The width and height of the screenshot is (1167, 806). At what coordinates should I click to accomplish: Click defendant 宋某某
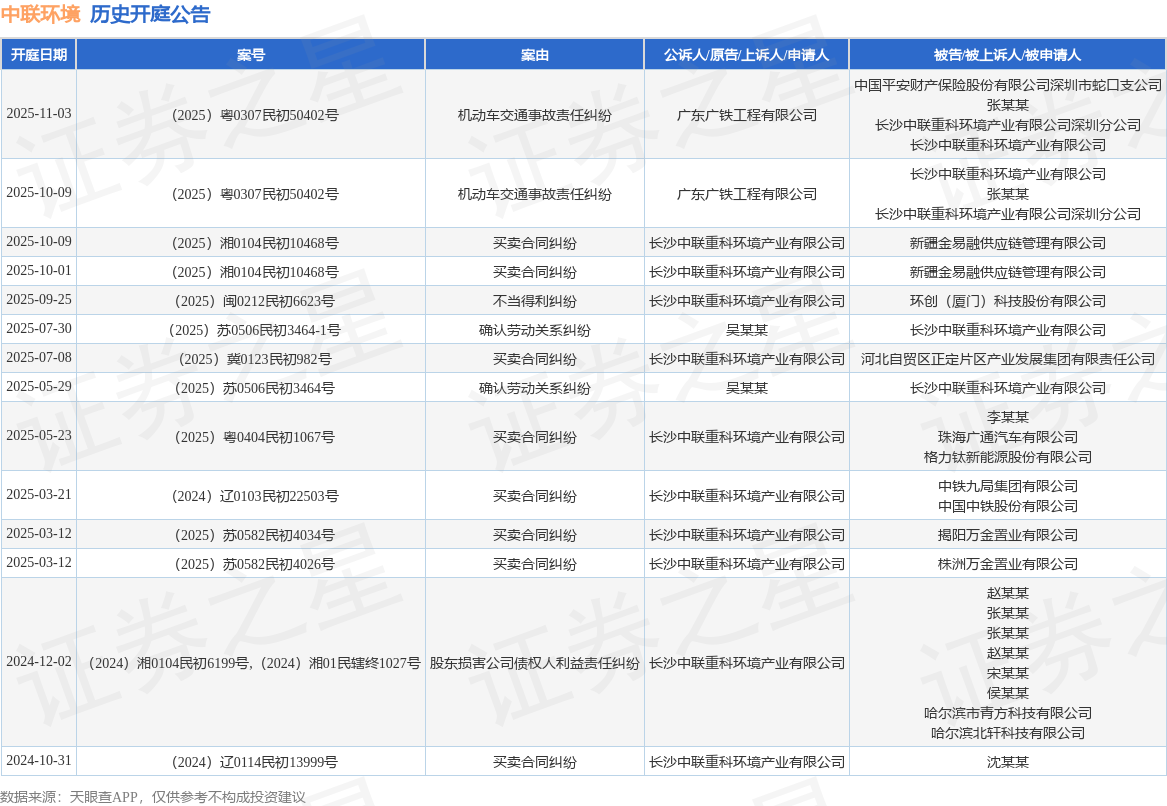coord(1008,673)
